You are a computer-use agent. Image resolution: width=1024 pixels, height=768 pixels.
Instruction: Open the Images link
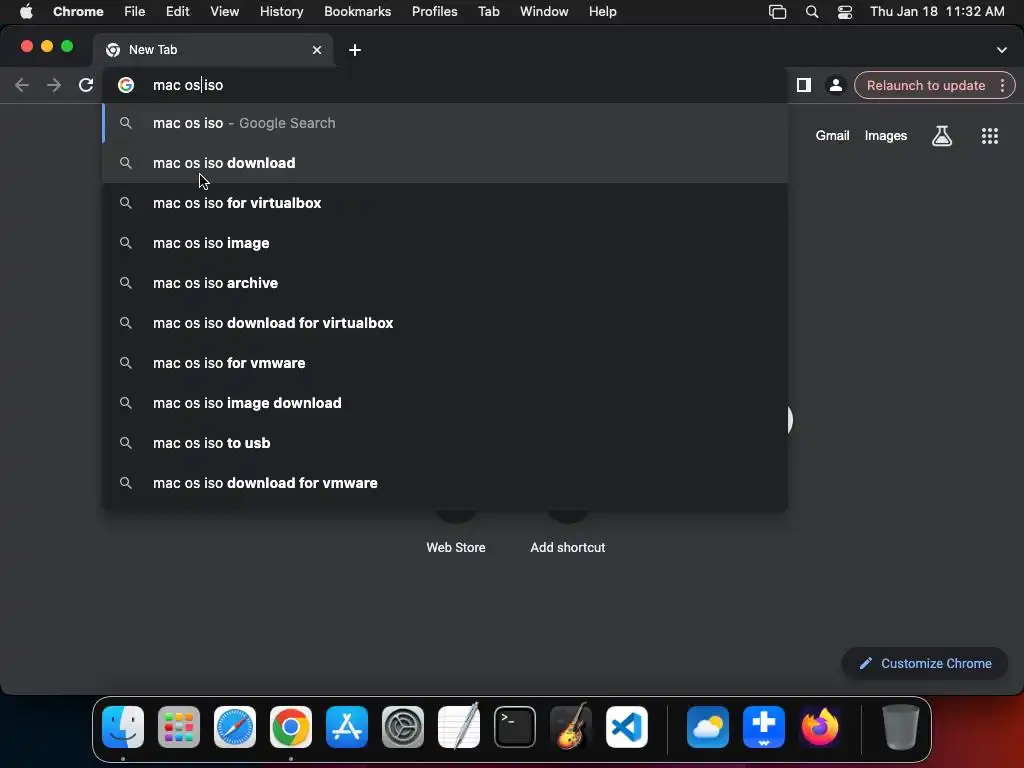click(x=886, y=136)
